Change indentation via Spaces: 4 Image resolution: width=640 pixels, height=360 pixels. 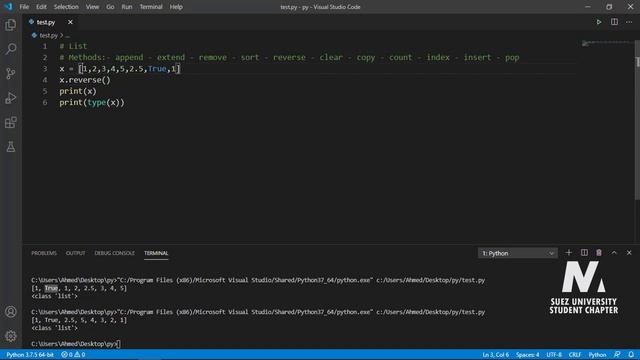tap(527, 354)
